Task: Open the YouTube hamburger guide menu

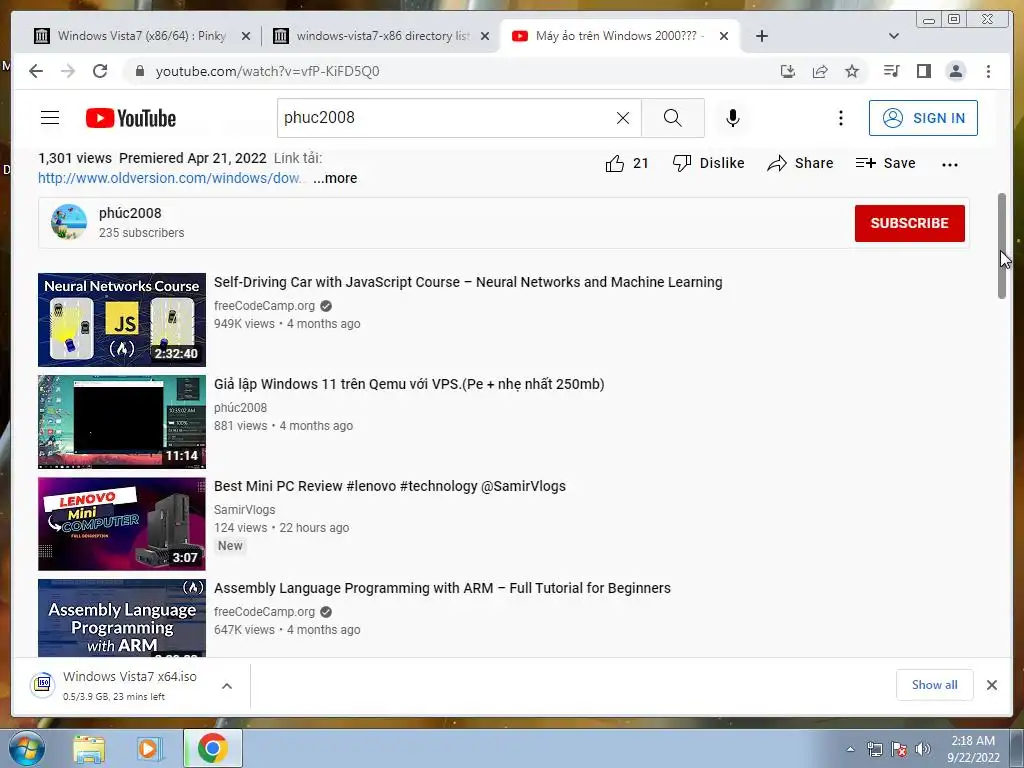Action: (50, 118)
